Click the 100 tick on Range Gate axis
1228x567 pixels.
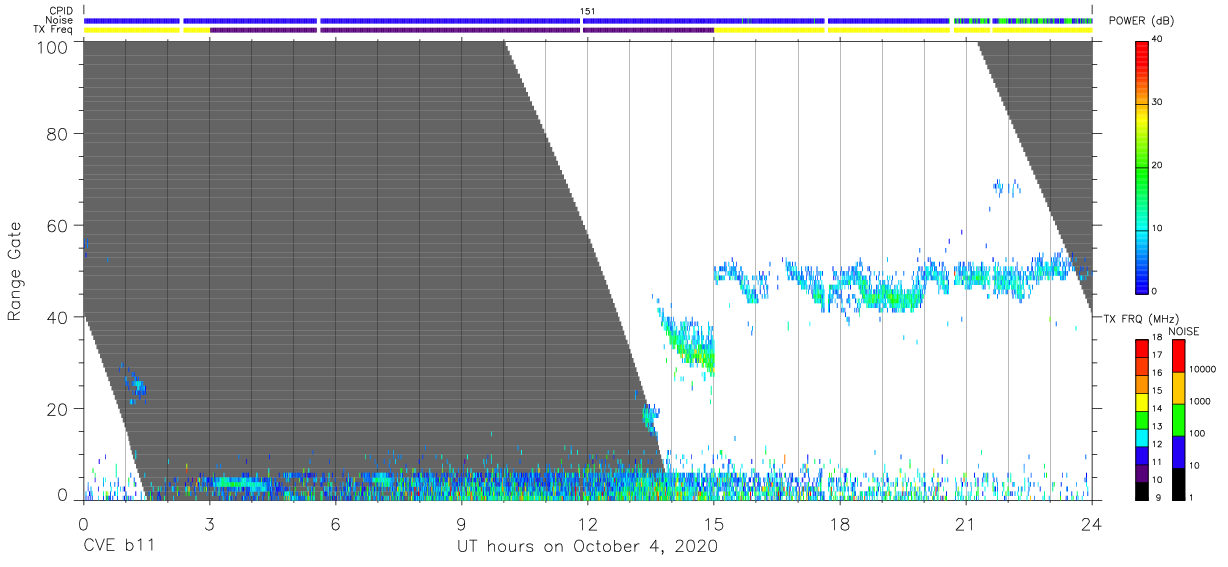click(53, 46)
